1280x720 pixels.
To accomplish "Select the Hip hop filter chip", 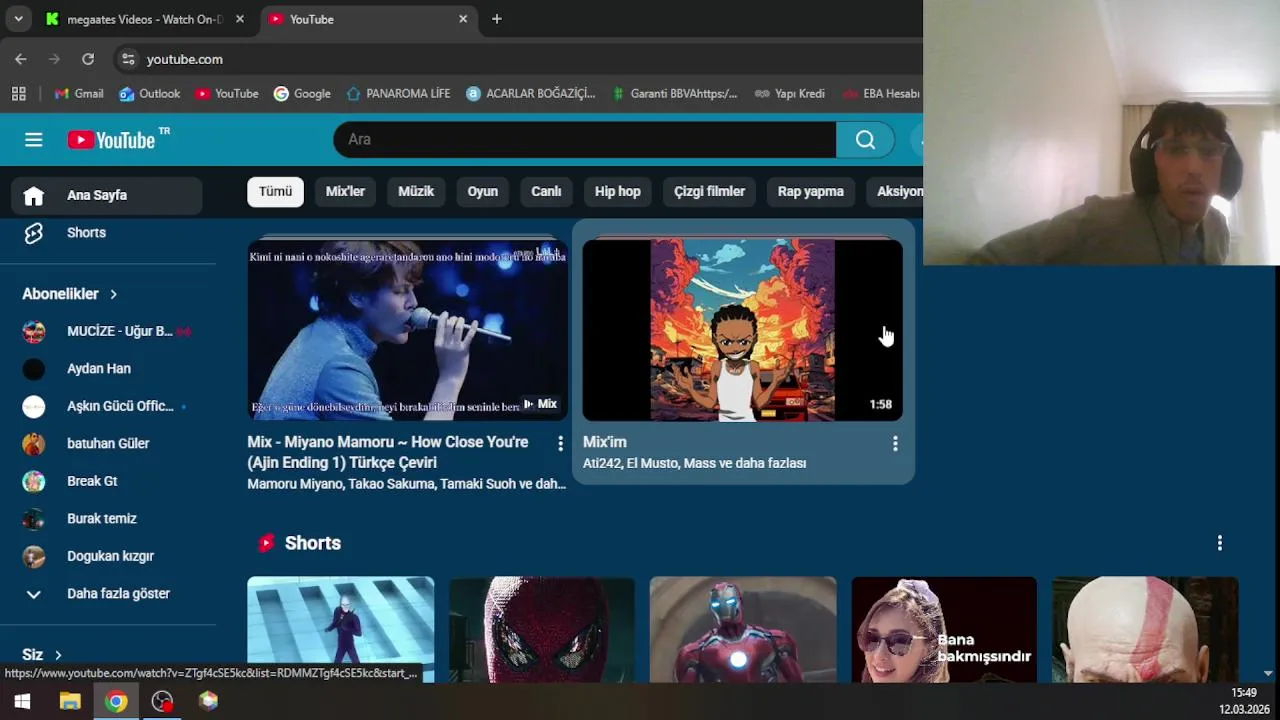I will (x=618, y=192).
